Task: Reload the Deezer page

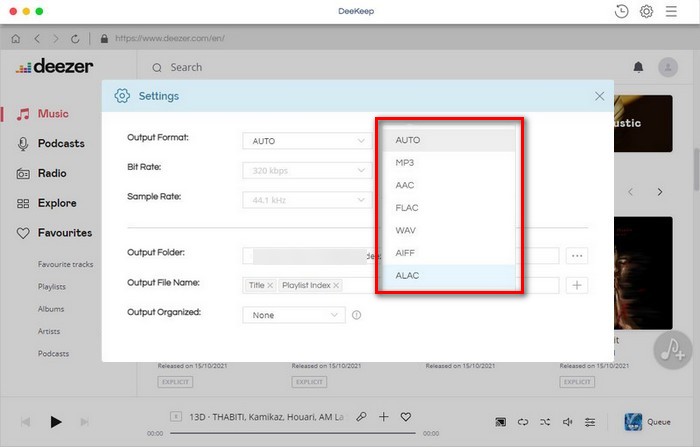Action: coord(75,39)
